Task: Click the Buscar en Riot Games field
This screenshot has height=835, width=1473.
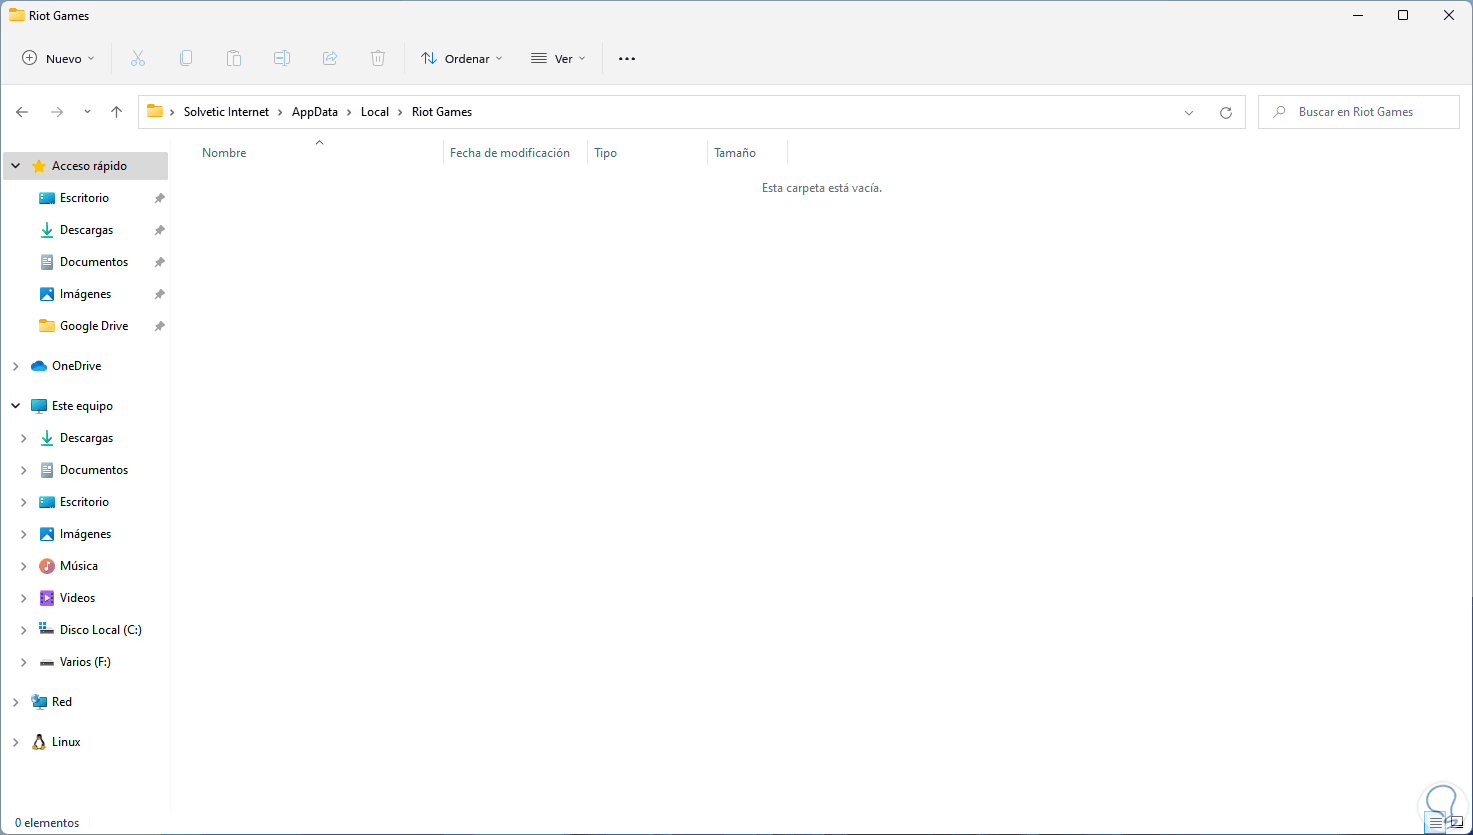Action: (1359, 112)
